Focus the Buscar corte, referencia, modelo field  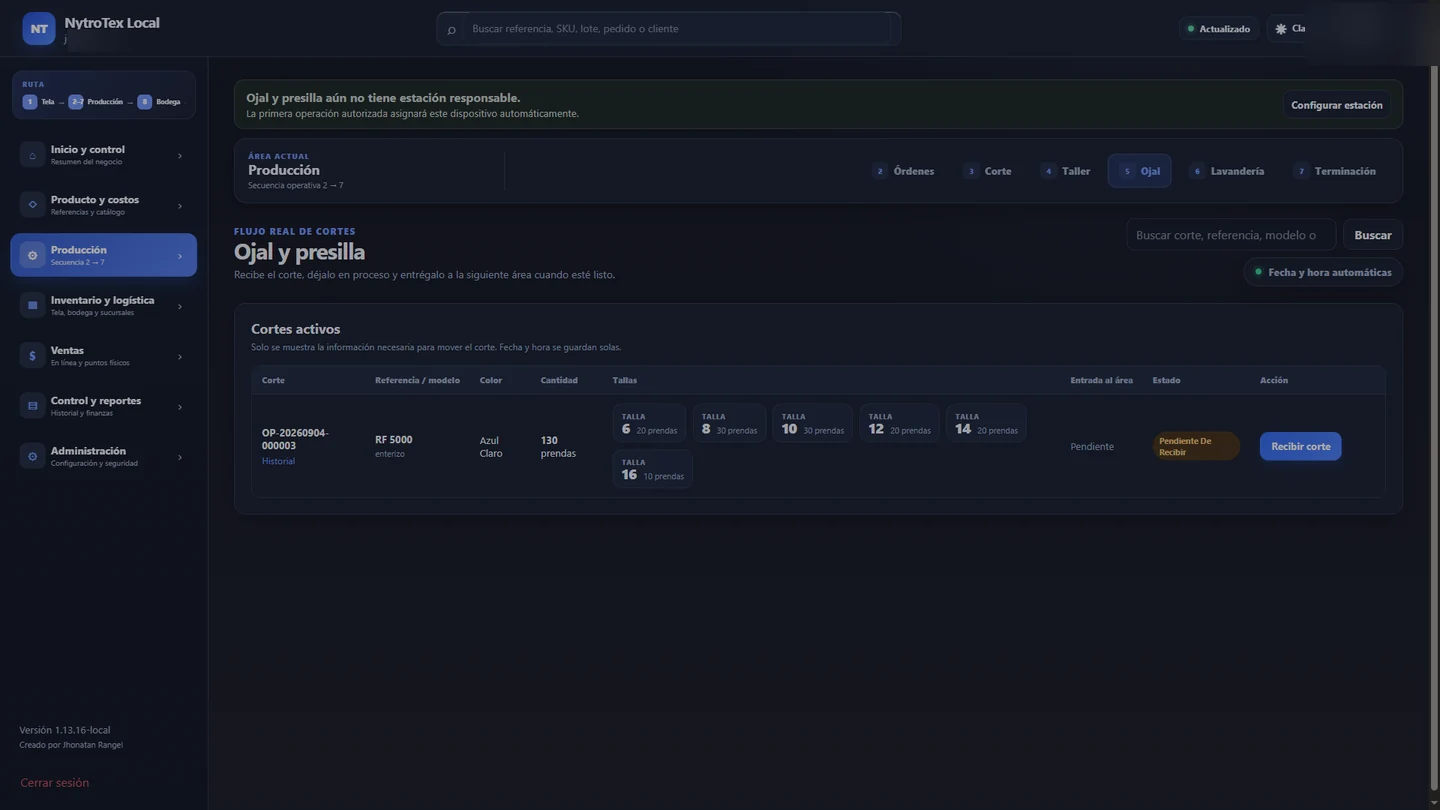(x=1231, y=235)
